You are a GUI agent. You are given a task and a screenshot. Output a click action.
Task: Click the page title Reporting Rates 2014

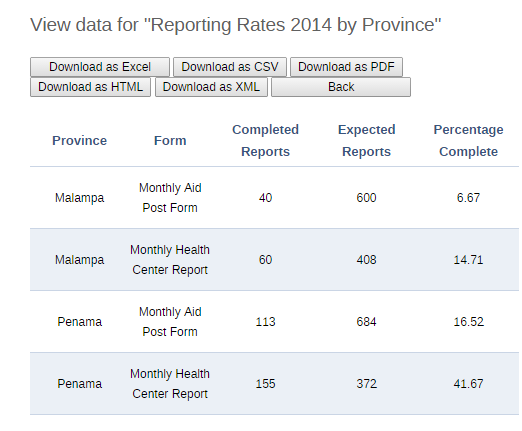235,25
